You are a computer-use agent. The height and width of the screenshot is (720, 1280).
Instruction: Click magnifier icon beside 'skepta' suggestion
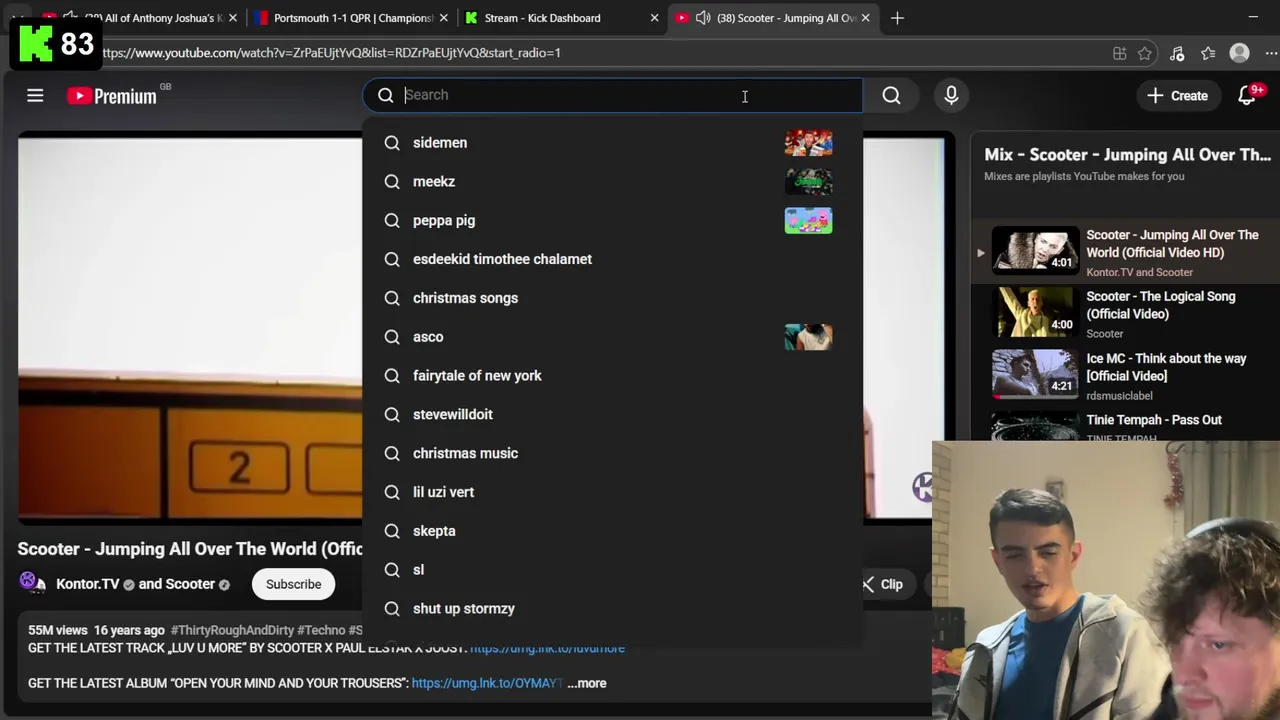tap(392, 531)
